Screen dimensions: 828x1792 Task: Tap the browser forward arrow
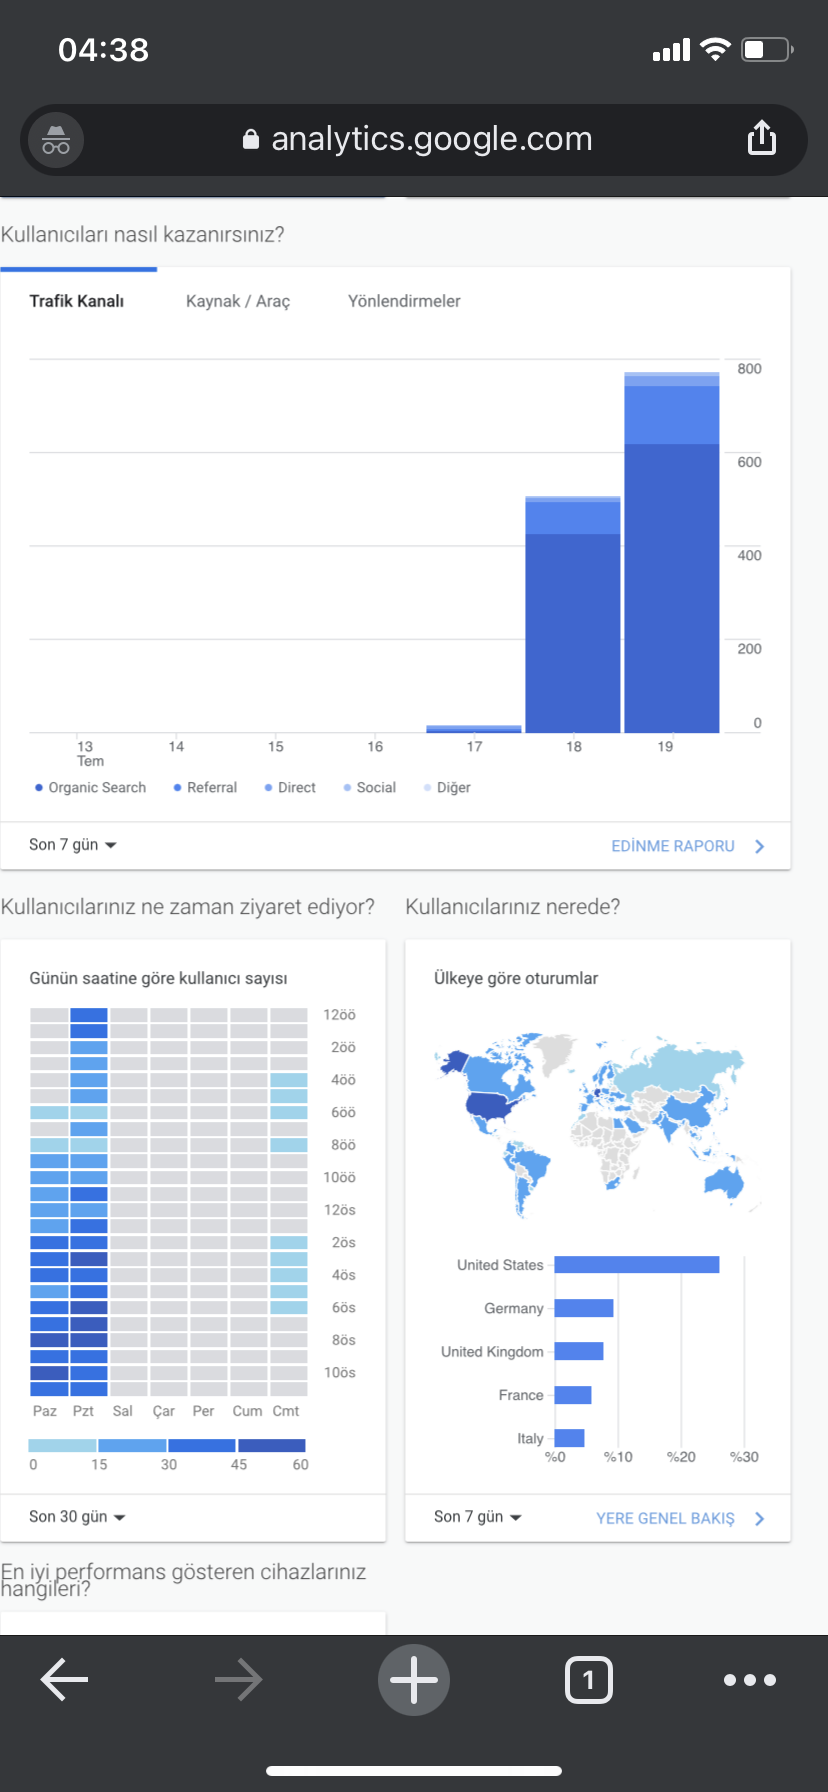[239, 1679]
